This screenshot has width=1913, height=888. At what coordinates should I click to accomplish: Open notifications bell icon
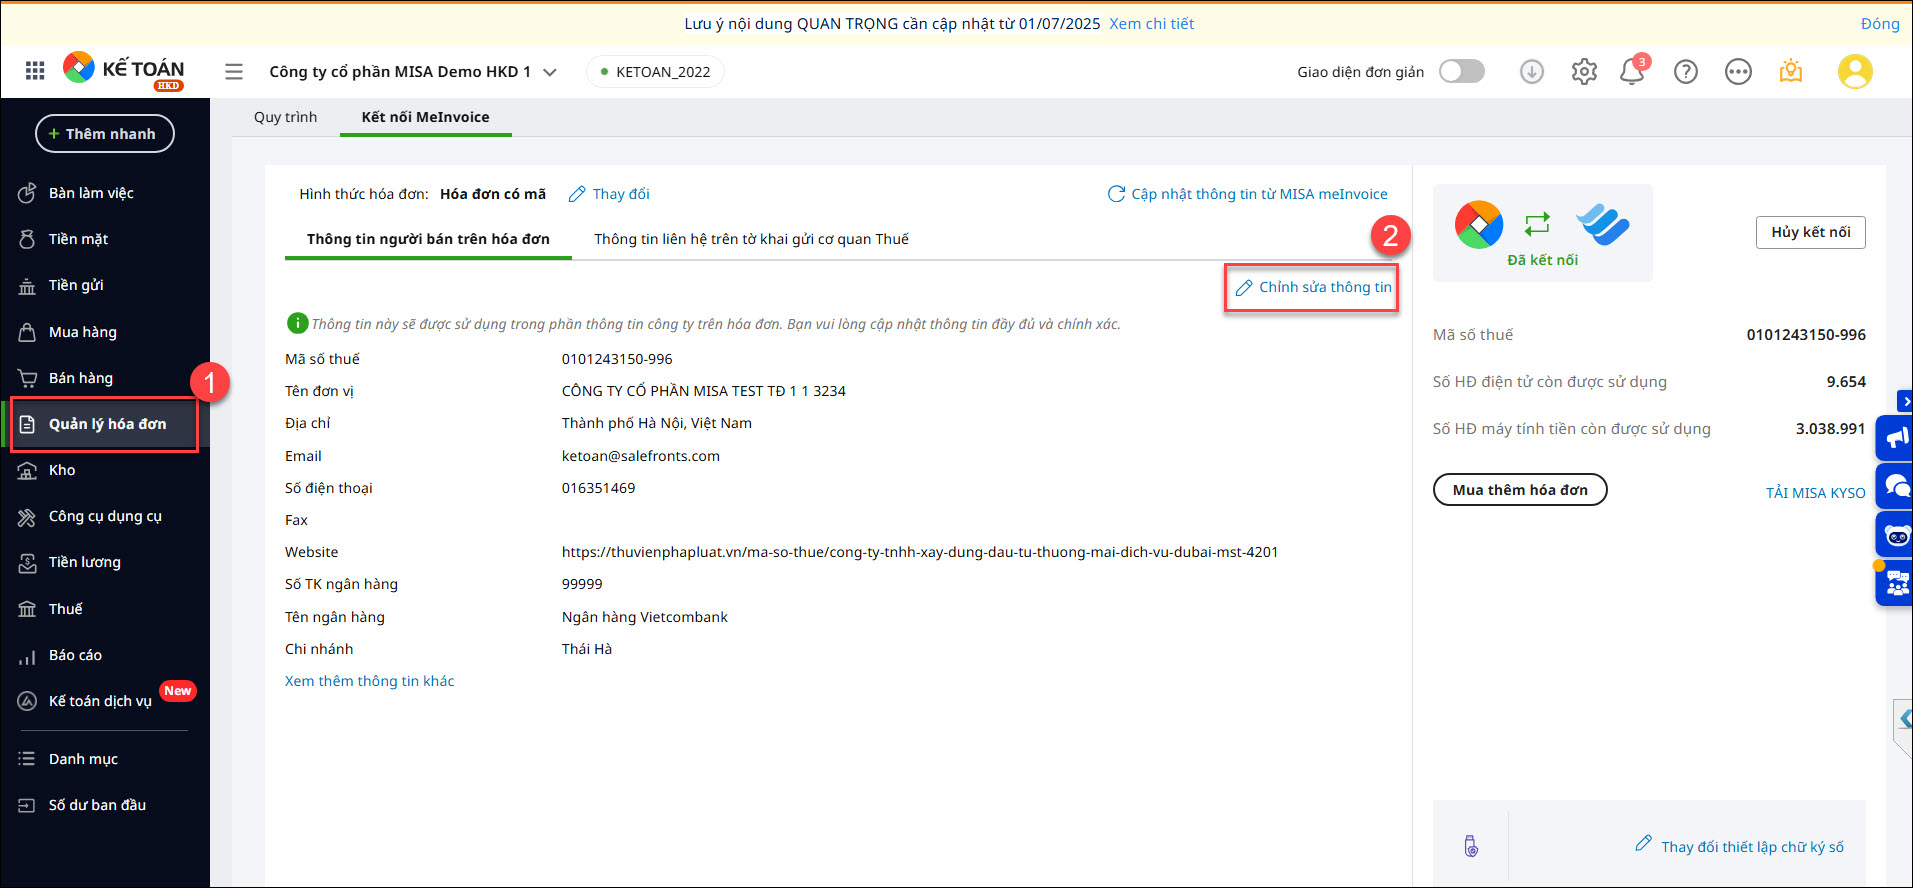point(1632,72)
